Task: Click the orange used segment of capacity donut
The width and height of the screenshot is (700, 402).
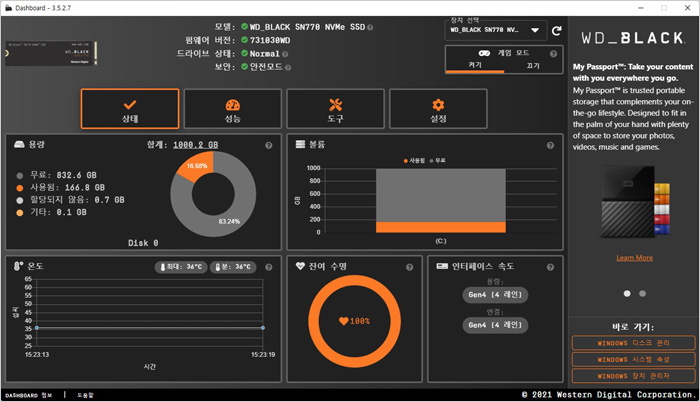Action: (194, 166)
